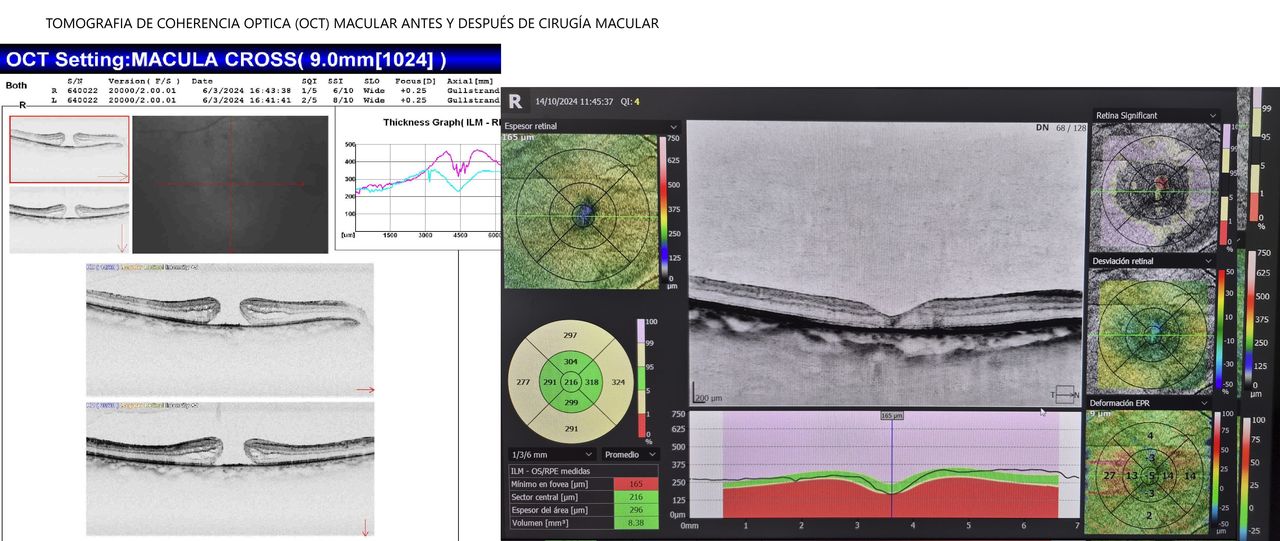
Task: Click the 165 µm marker on thickness profile
Action: tap(892, 414)
